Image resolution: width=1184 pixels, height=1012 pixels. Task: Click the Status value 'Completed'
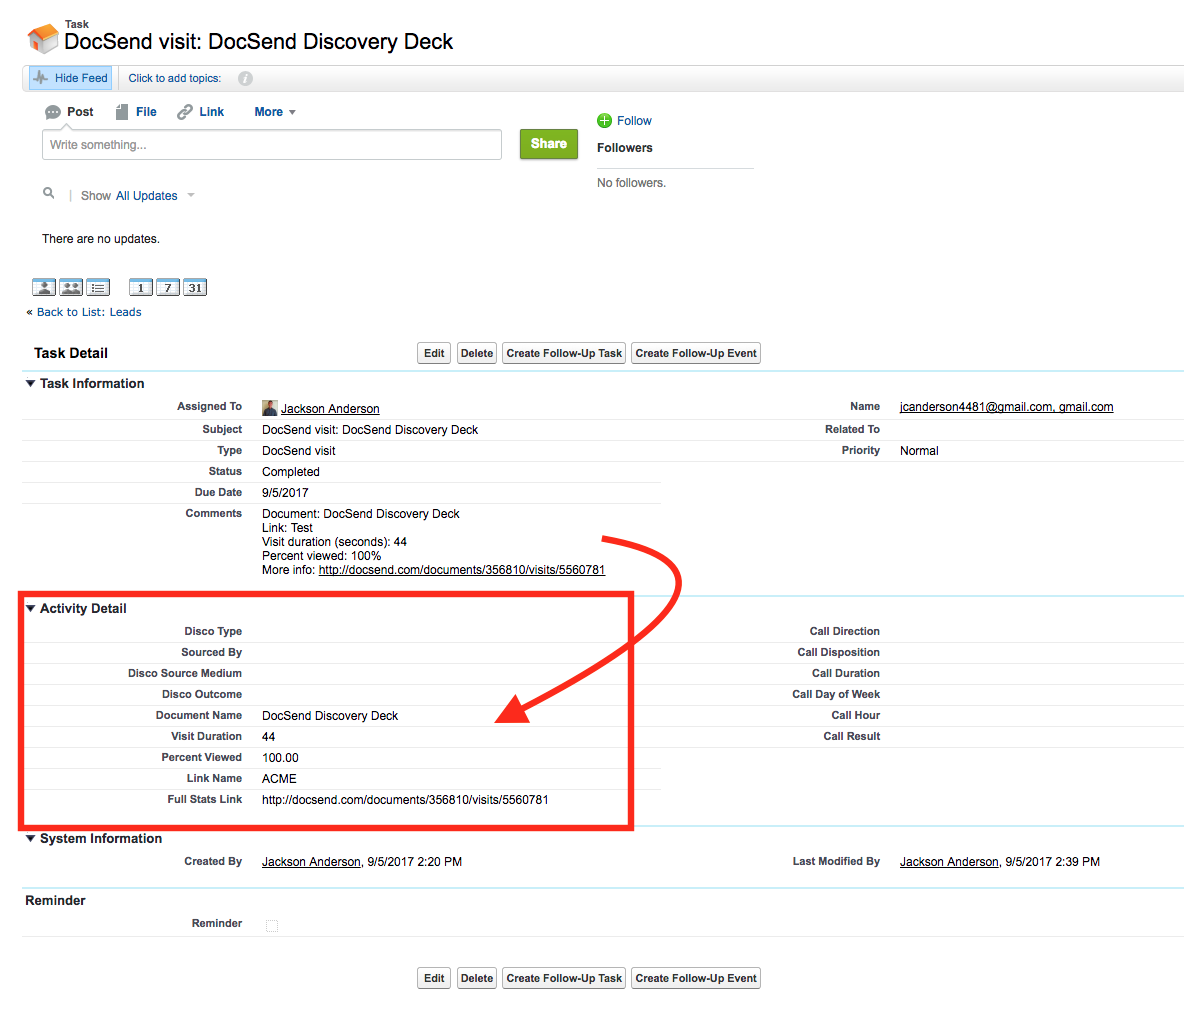point(291,472)
